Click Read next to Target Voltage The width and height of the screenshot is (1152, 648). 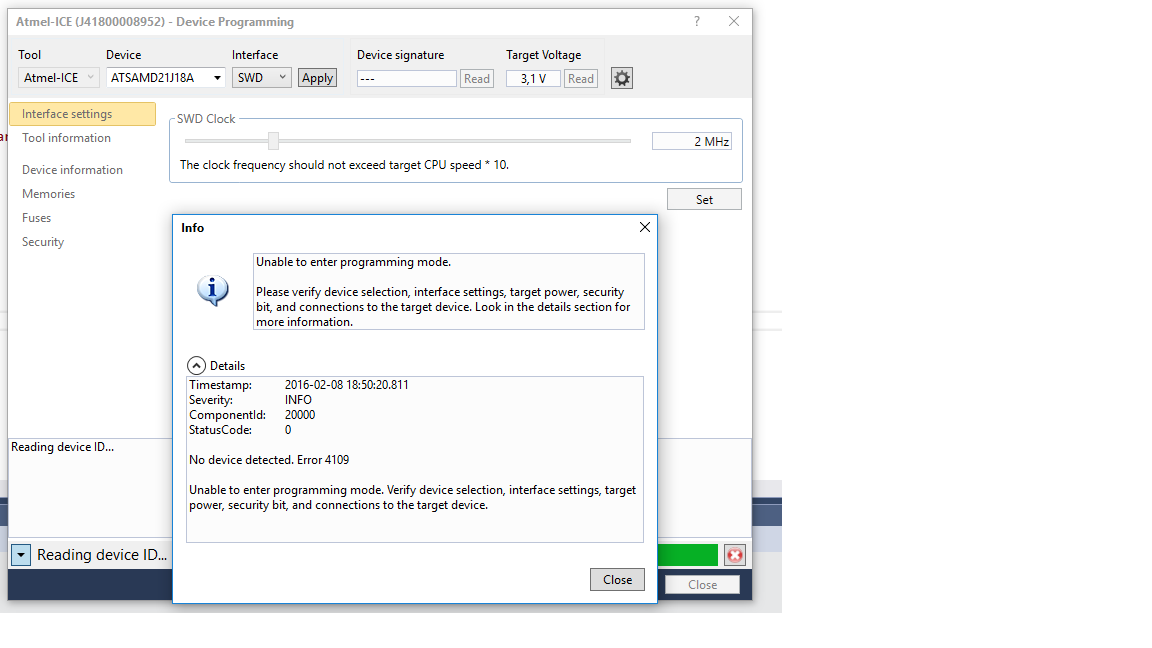(x=580, y=79)
